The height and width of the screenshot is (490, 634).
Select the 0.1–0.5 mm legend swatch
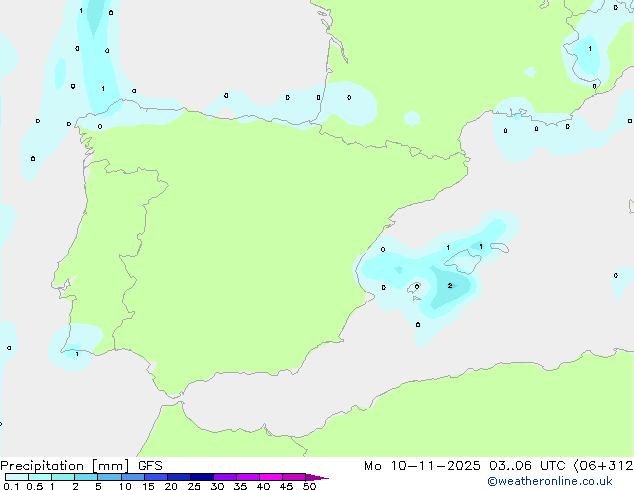[x=17, y=477]
